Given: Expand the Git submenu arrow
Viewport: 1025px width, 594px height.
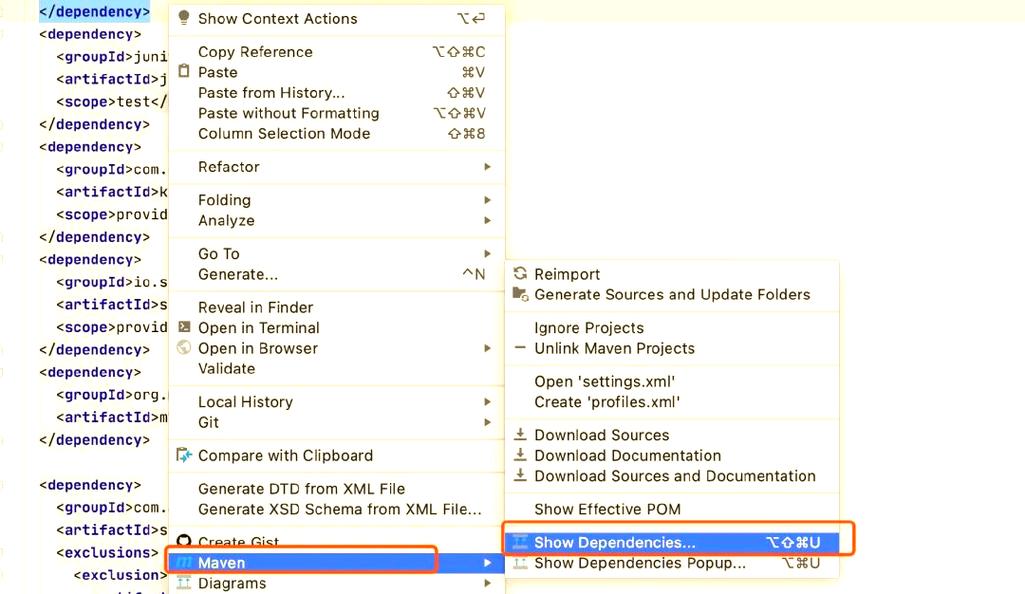Looking at the screenshot, I should tap(487, 422).
